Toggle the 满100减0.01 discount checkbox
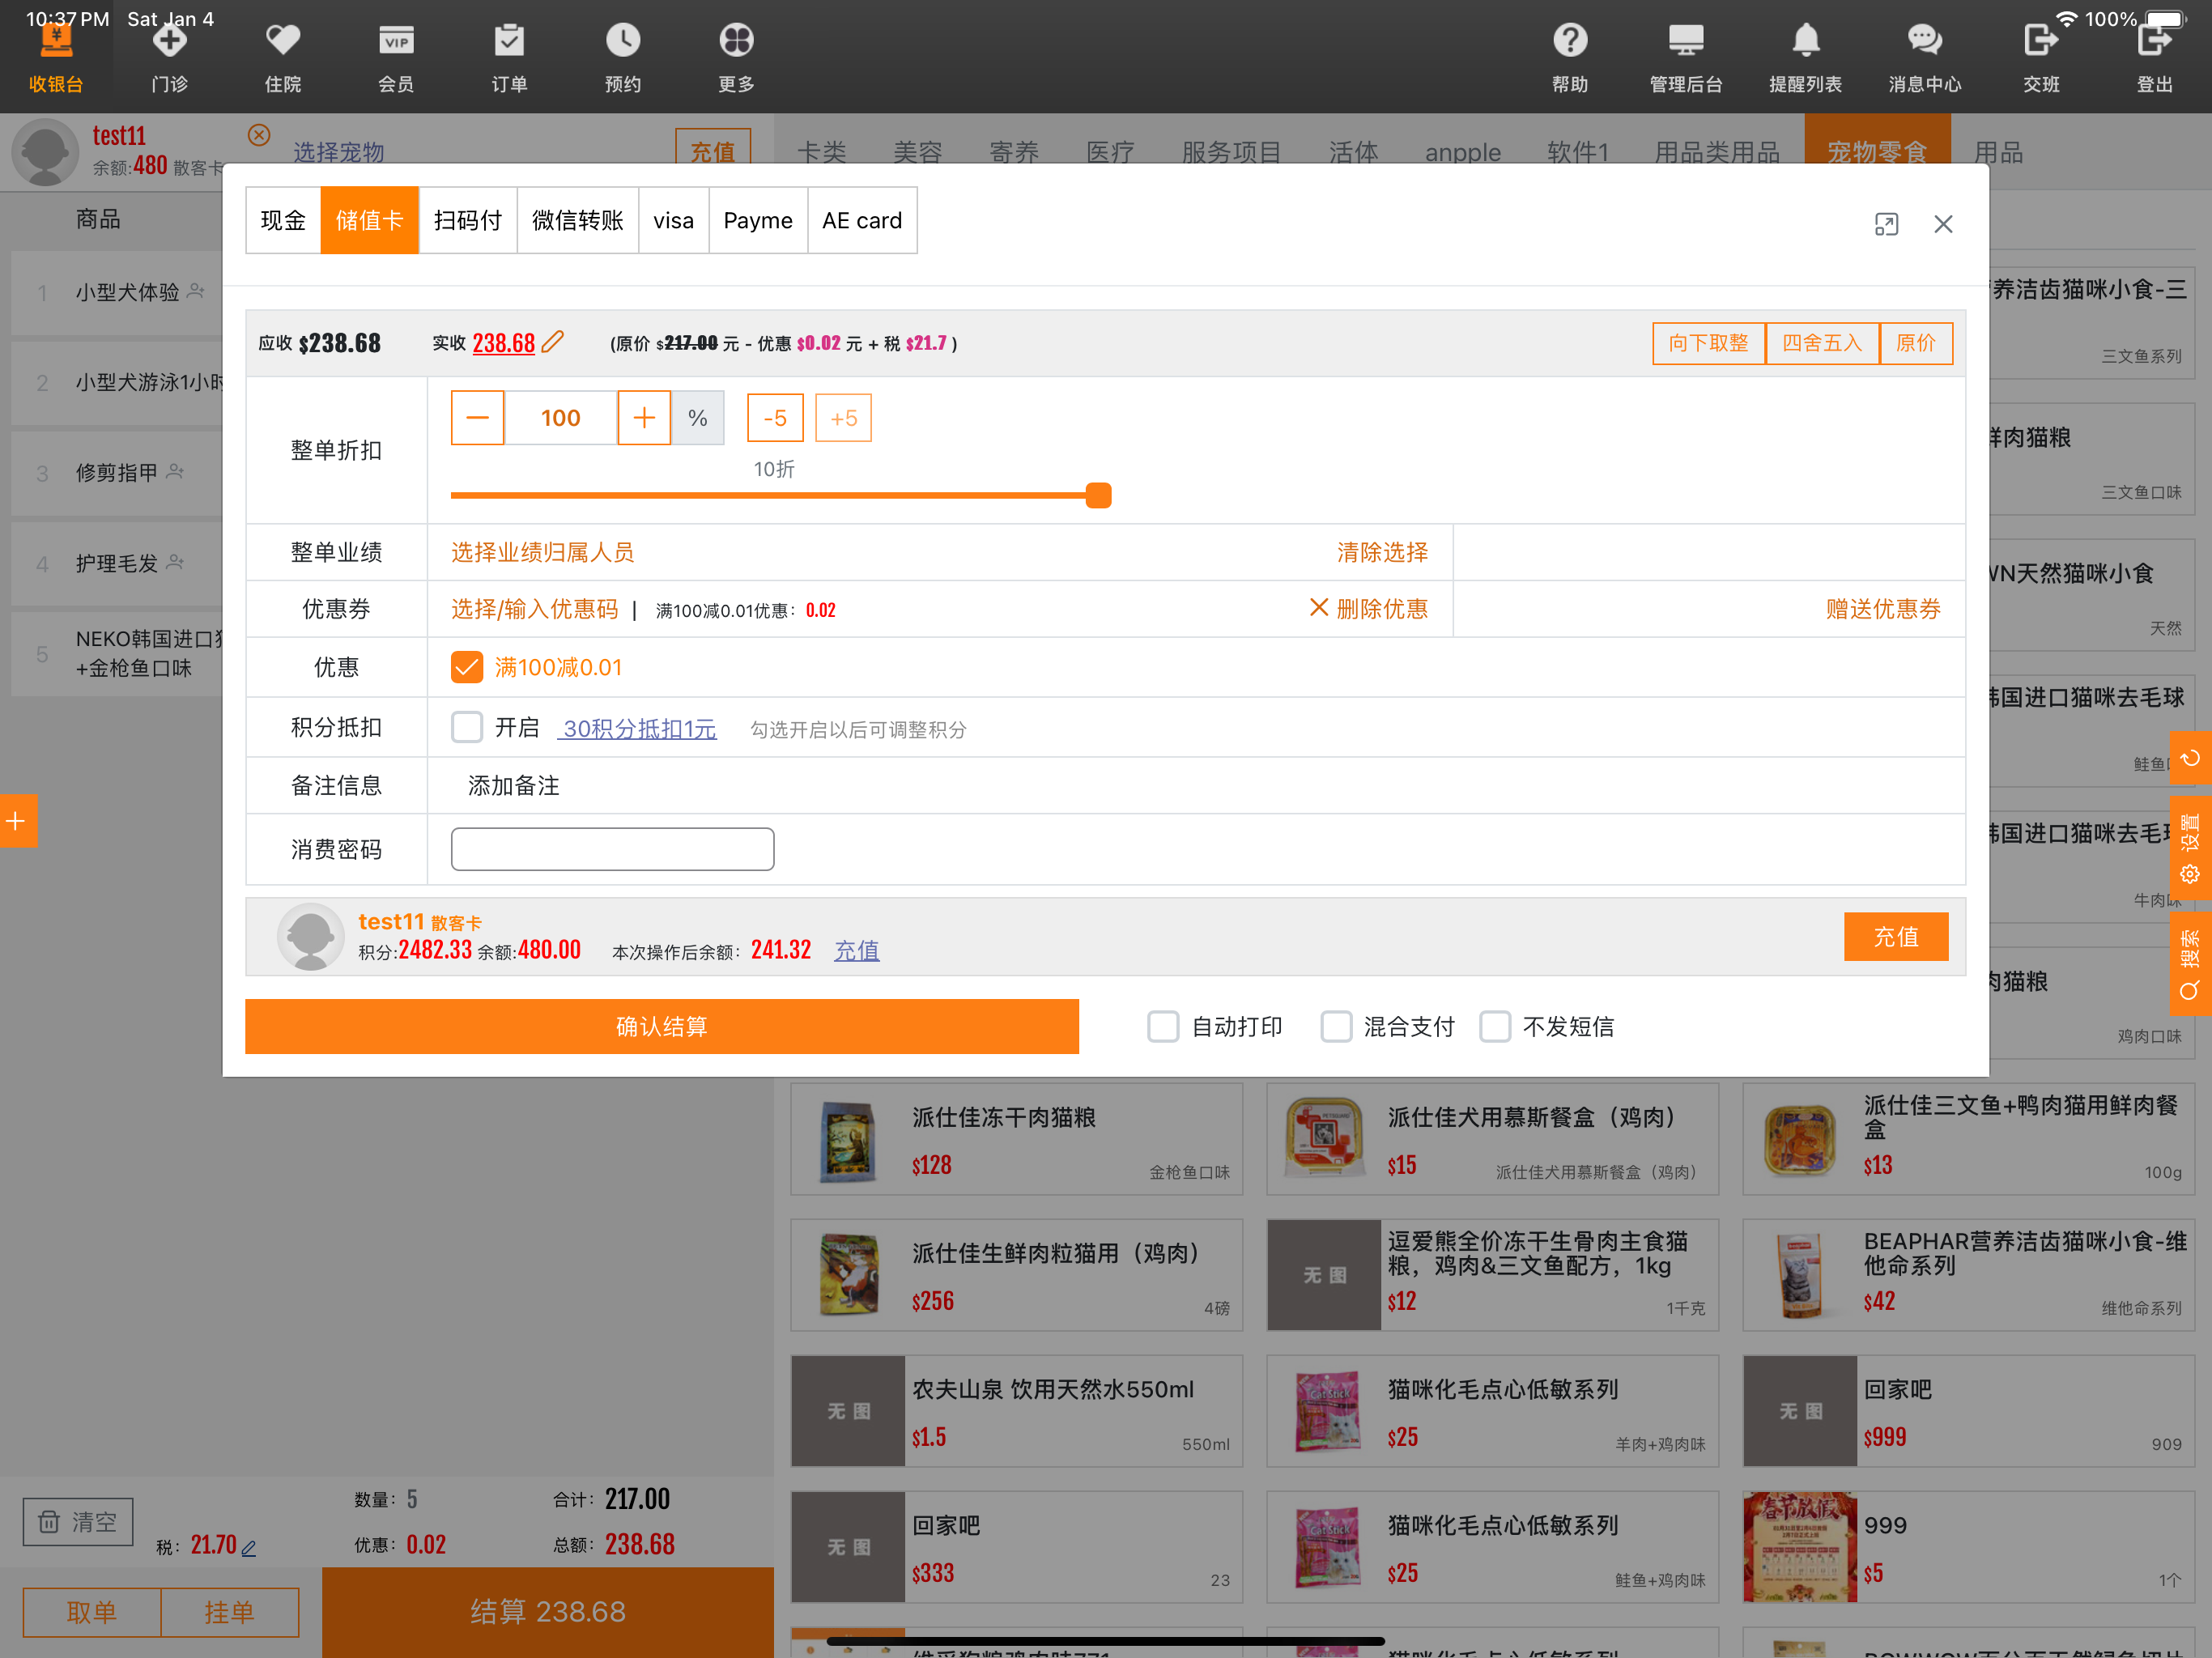Viewport: 2212px width, 1658px height. pos(467,667)
